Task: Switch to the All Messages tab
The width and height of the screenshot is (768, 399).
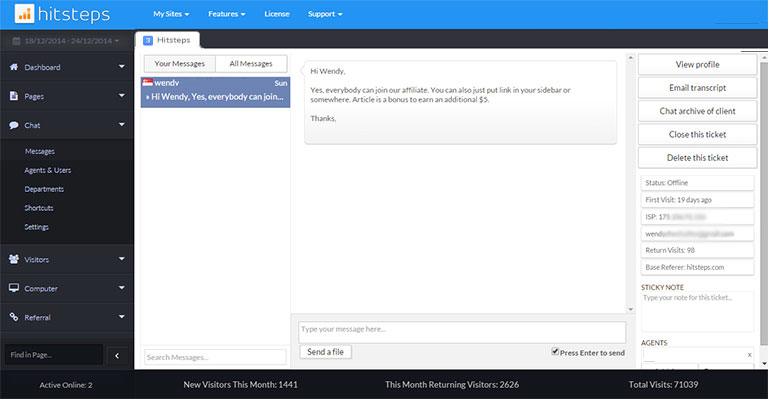Action: tap(251, 64)
